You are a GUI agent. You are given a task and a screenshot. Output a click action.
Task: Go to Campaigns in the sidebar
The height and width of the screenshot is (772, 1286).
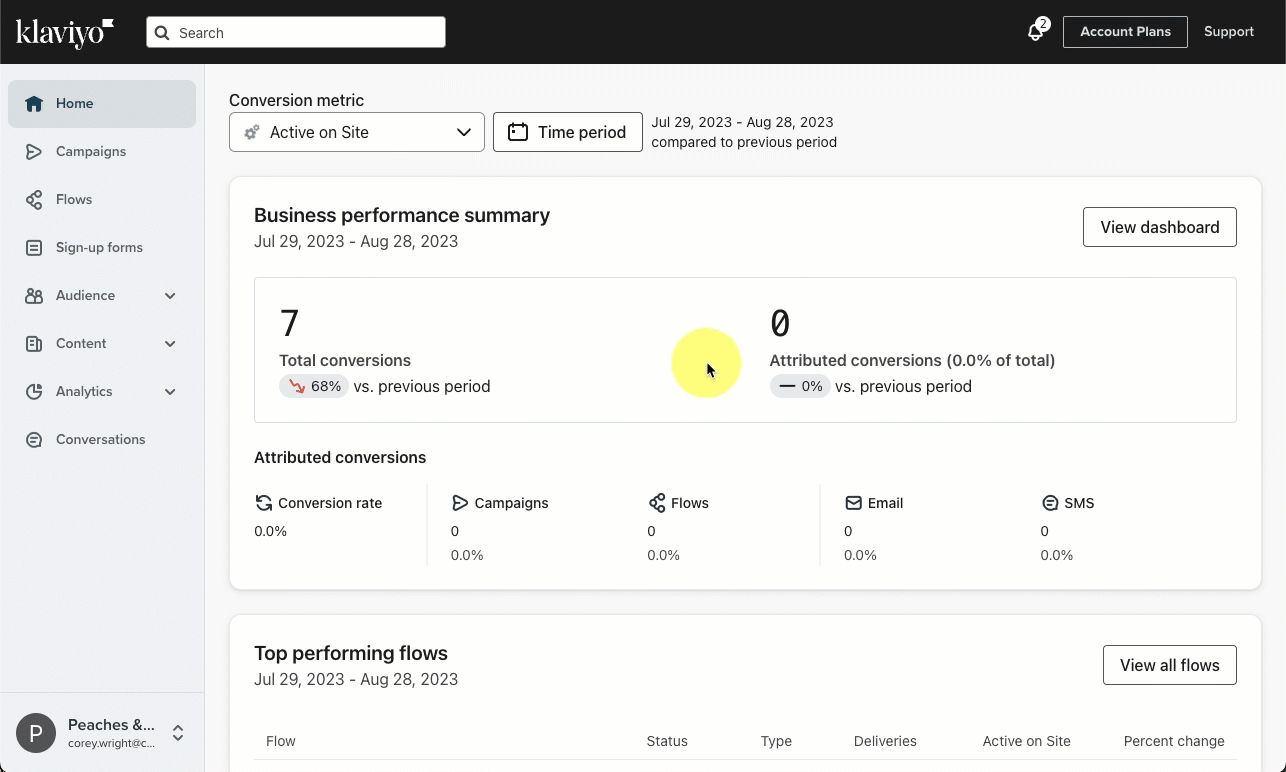click(91, 152)
